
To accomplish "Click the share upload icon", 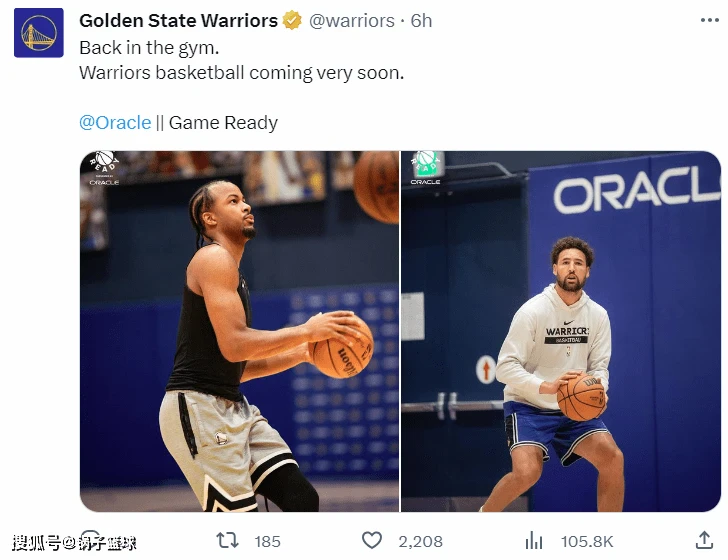I will point(704,540).
